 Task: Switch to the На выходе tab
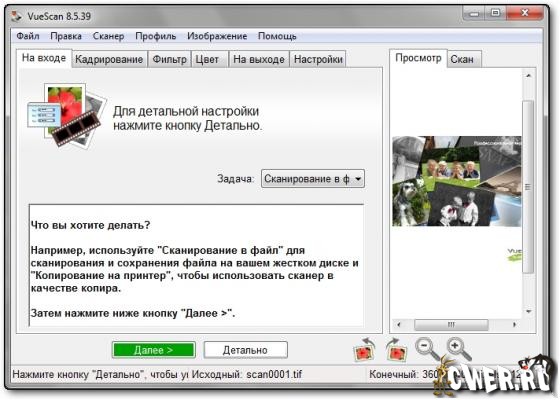259,59
